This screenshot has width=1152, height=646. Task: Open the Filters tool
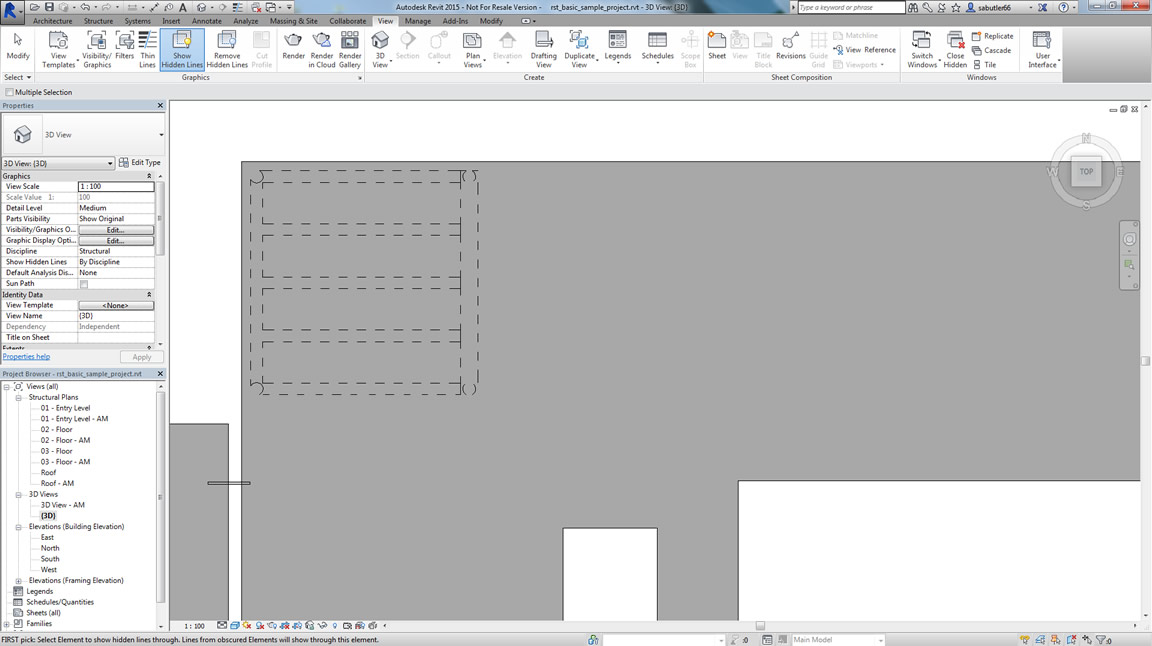pyautogui.click(x=124, y=46)
